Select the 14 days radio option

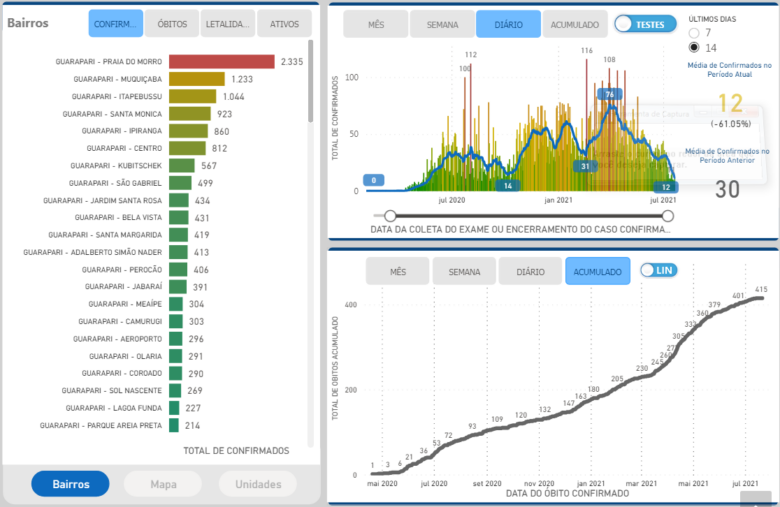click(695, 48)
